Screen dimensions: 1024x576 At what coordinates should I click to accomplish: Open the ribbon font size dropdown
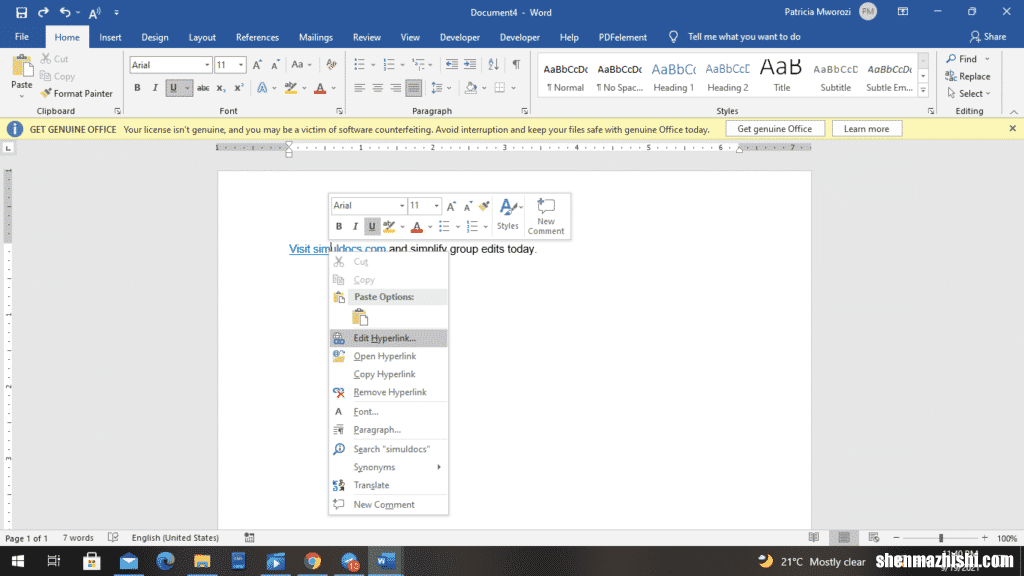[241, 65]
